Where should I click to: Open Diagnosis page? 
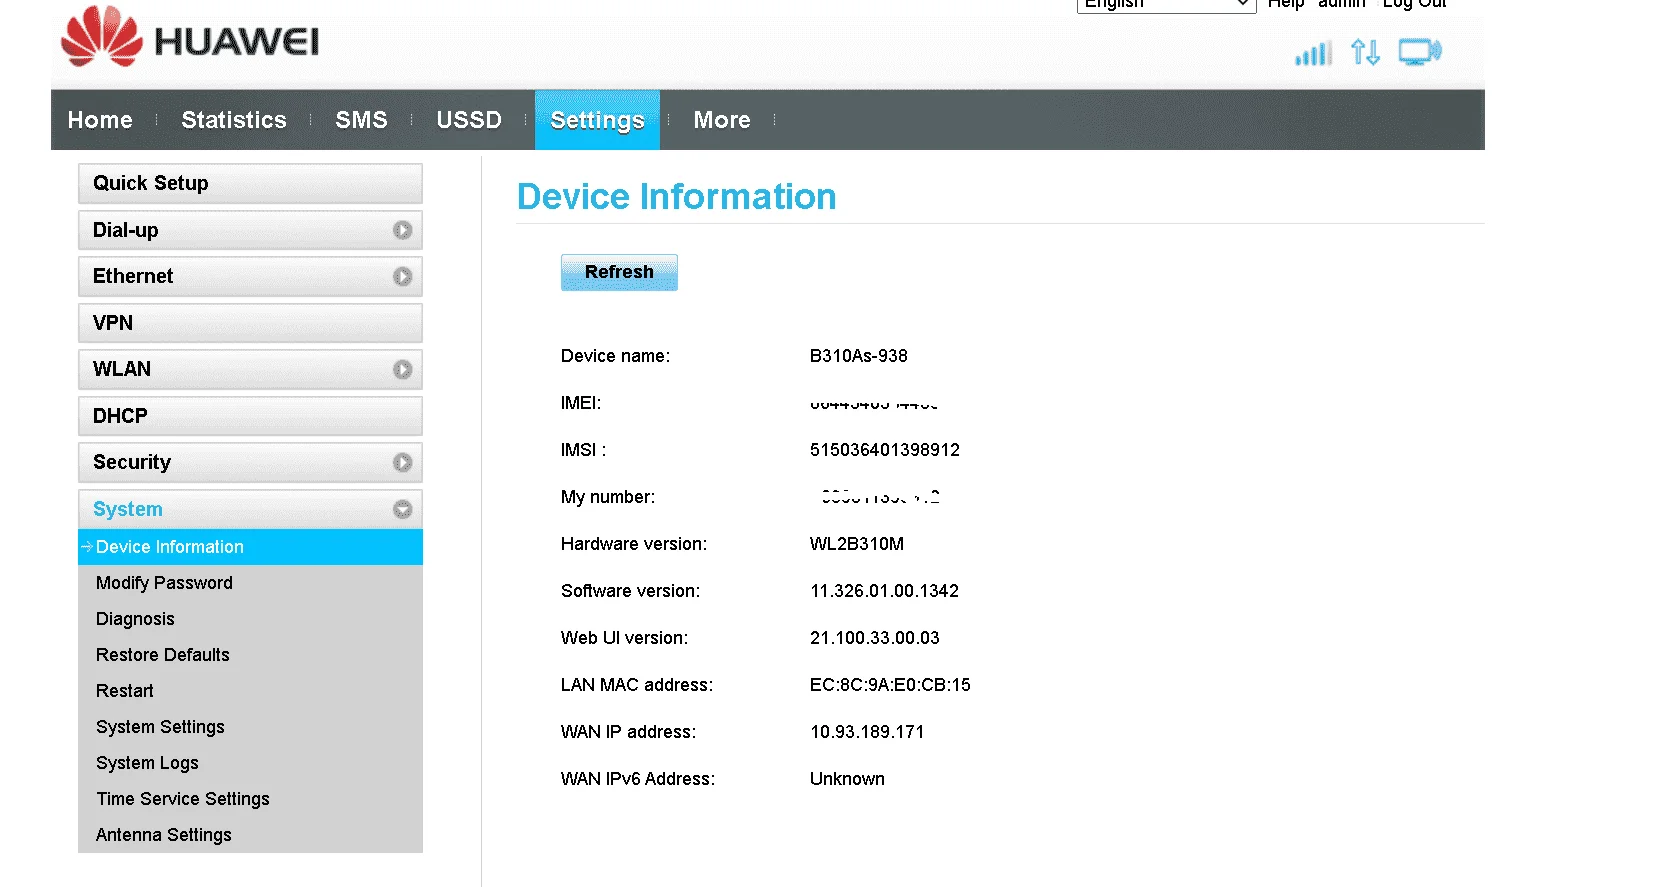[135, 619]
